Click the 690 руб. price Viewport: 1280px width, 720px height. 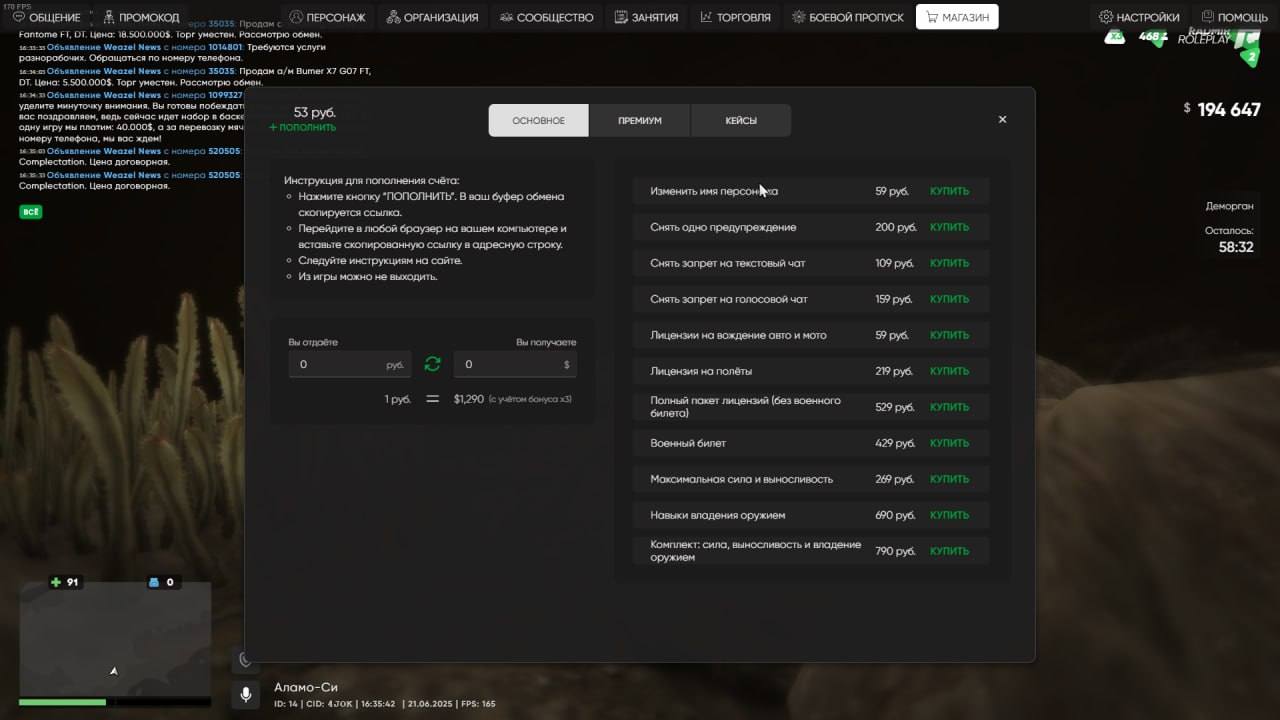point(895,515)
